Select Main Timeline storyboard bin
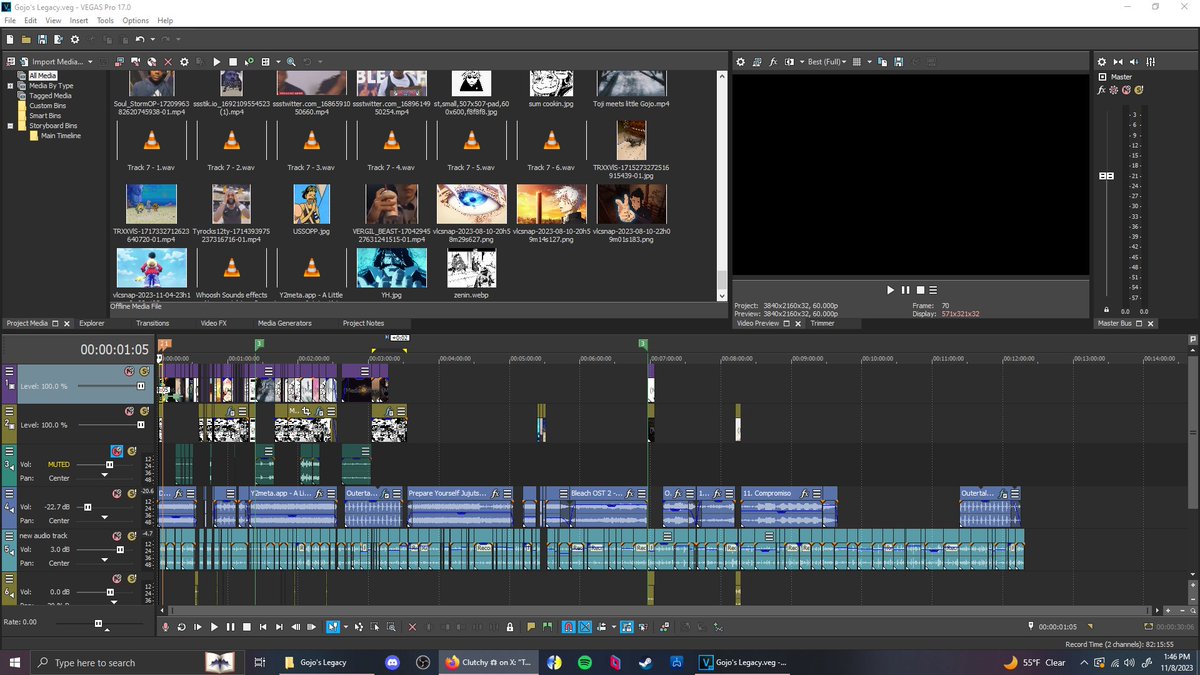This screenshot has width=1200, height=675. coord(61,136)
